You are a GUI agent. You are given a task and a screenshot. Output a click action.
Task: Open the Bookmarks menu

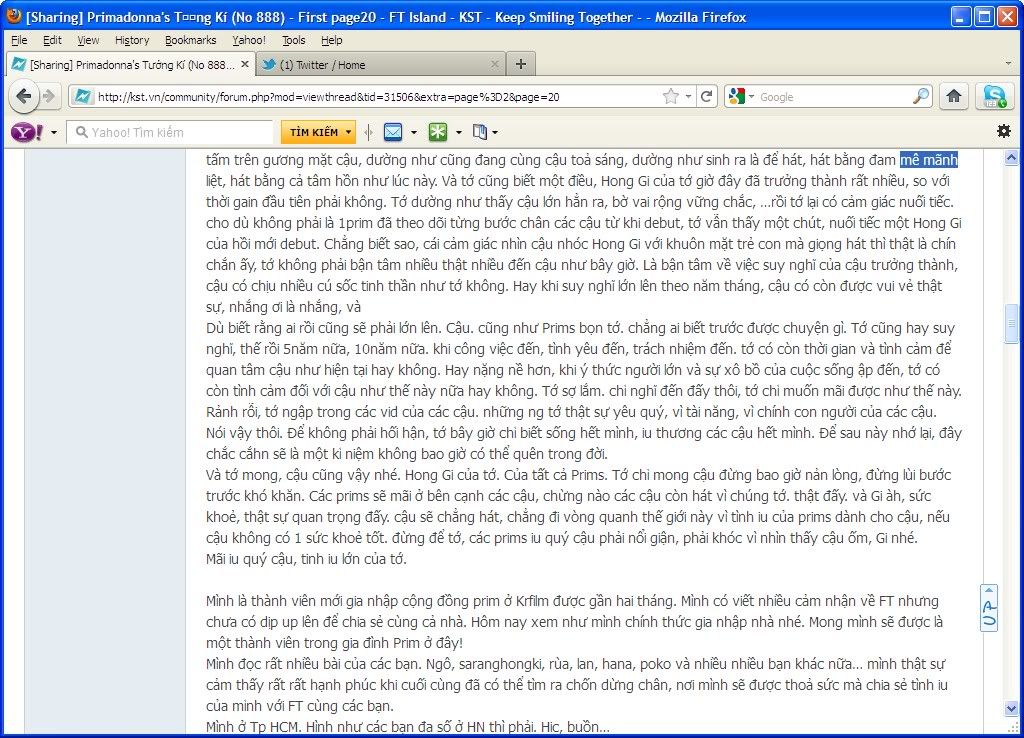pos(191,40)
